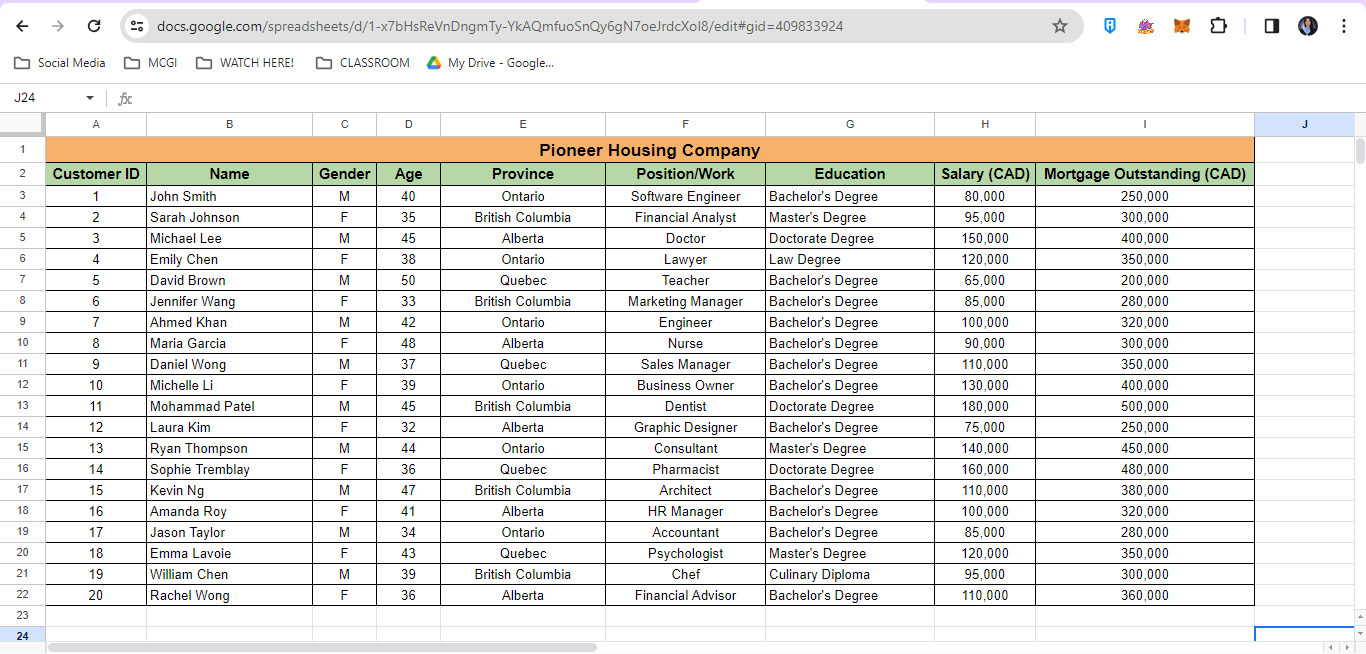Select the cell containing Sophie Tremblay
The image size is (1366, 654).
coord(229,469)
